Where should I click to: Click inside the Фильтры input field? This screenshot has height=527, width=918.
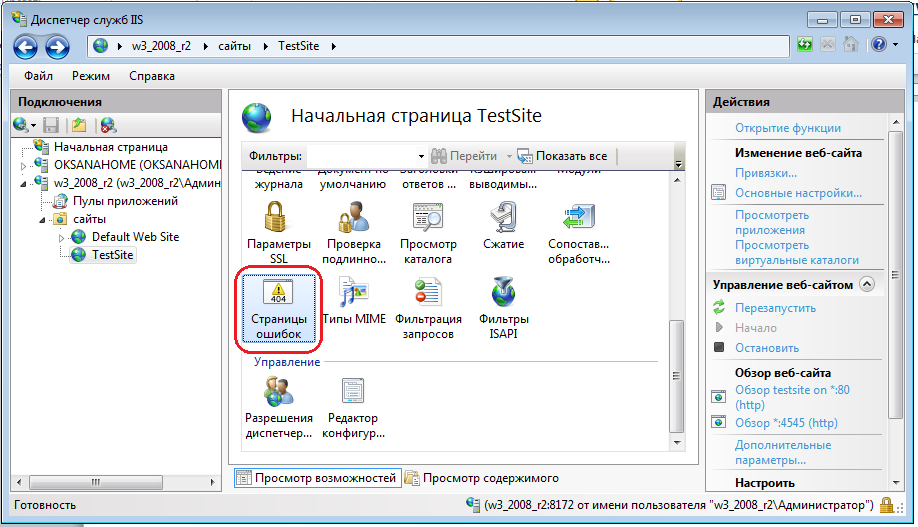(361, 156)
